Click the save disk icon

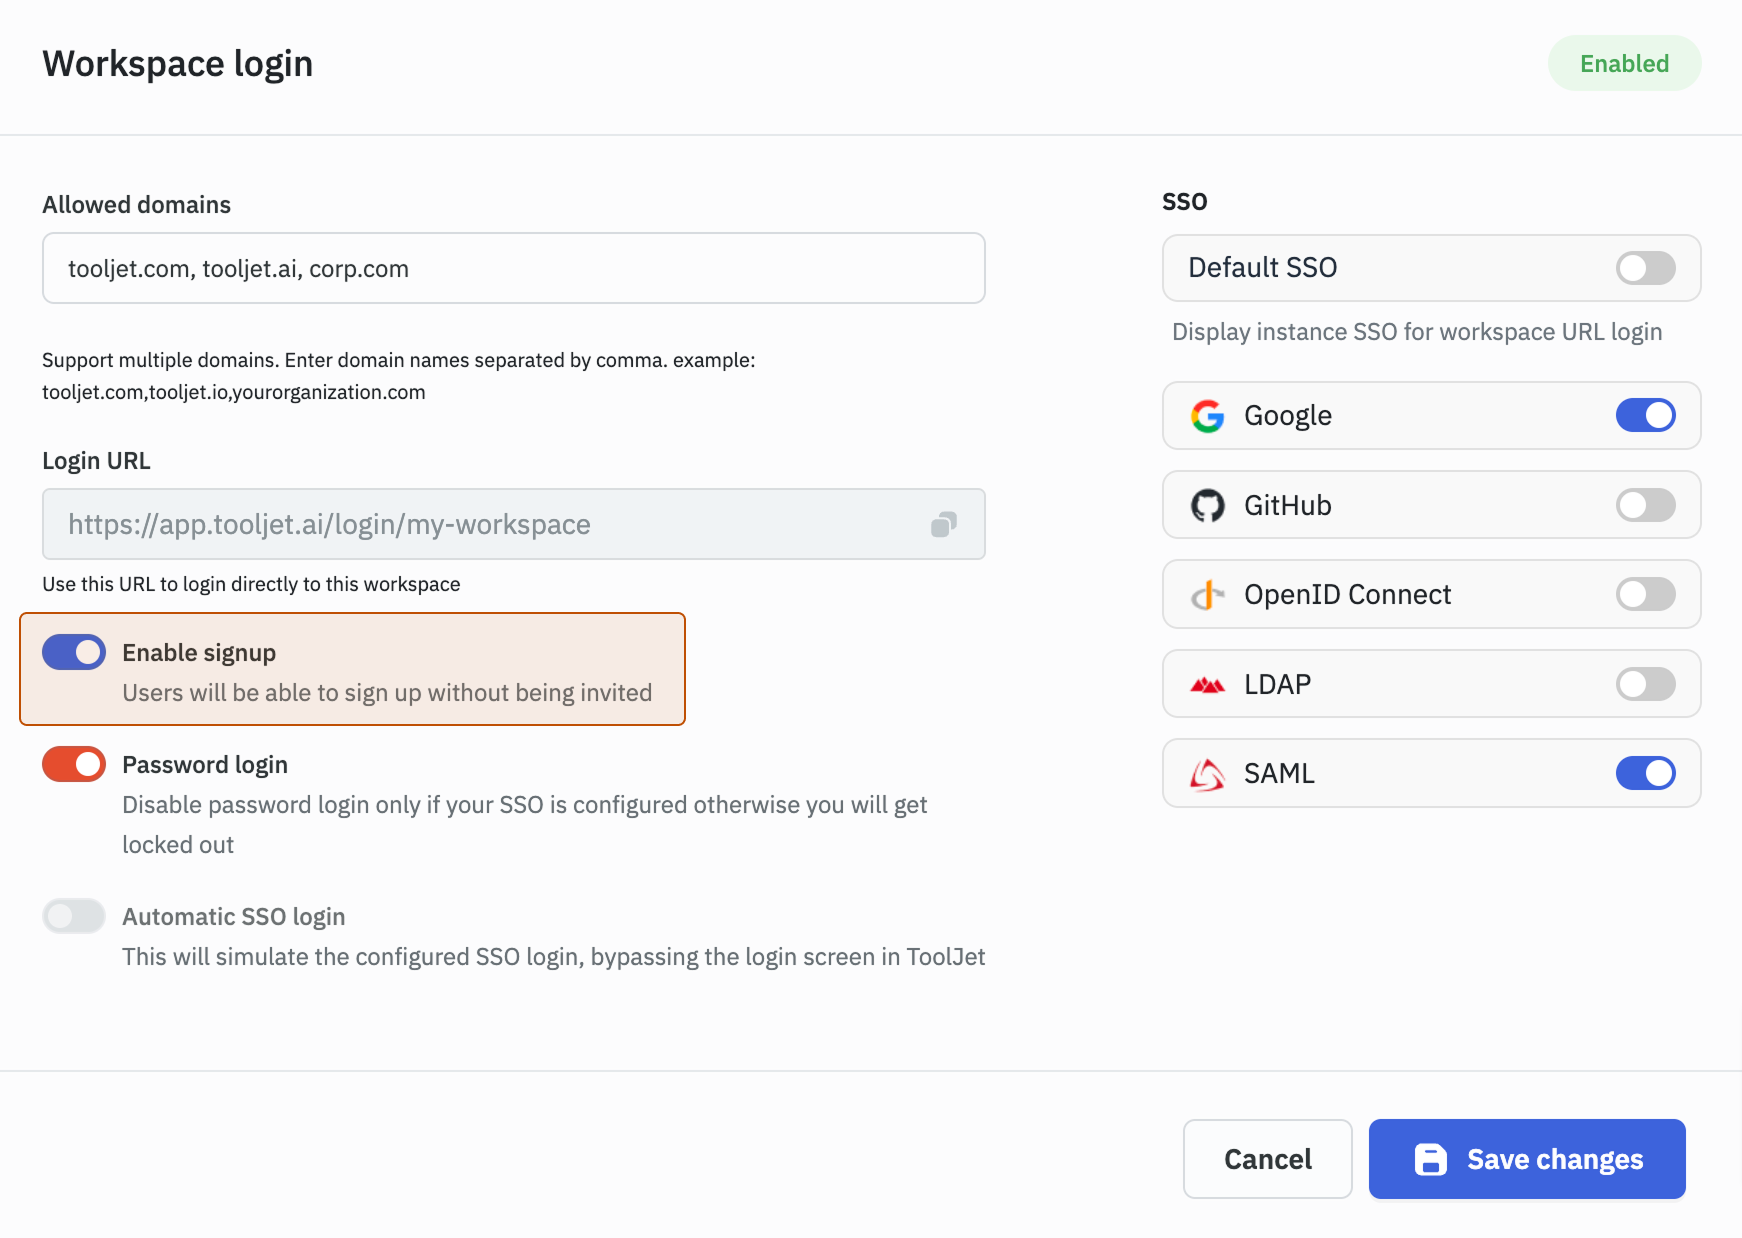point(1432,1159)
